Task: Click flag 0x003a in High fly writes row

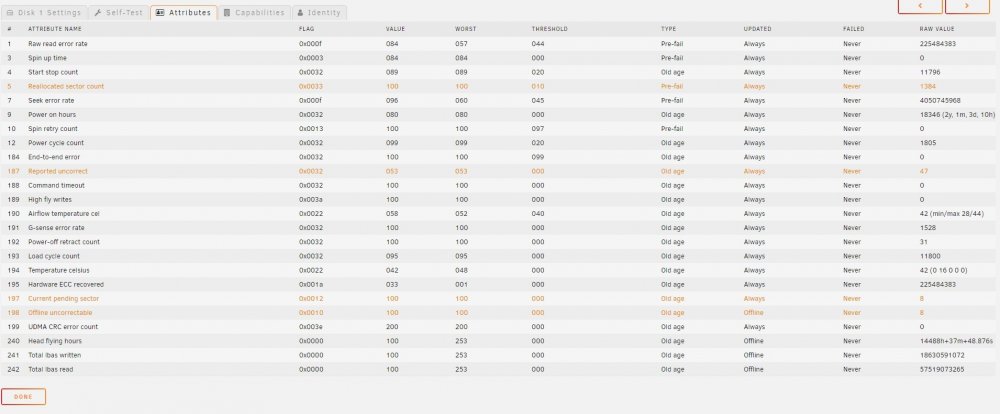Action: 311,200
